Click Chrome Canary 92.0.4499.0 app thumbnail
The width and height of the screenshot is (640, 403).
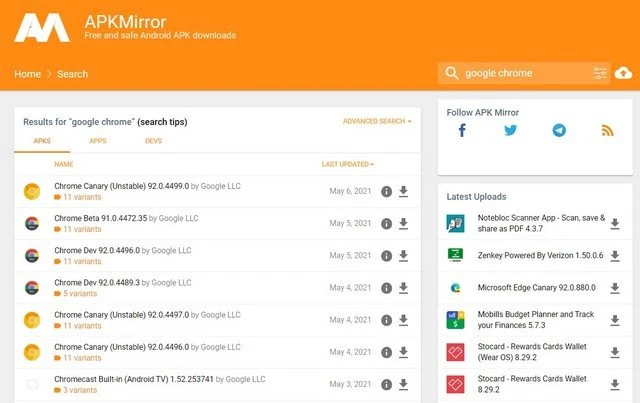tap(32, 191)
